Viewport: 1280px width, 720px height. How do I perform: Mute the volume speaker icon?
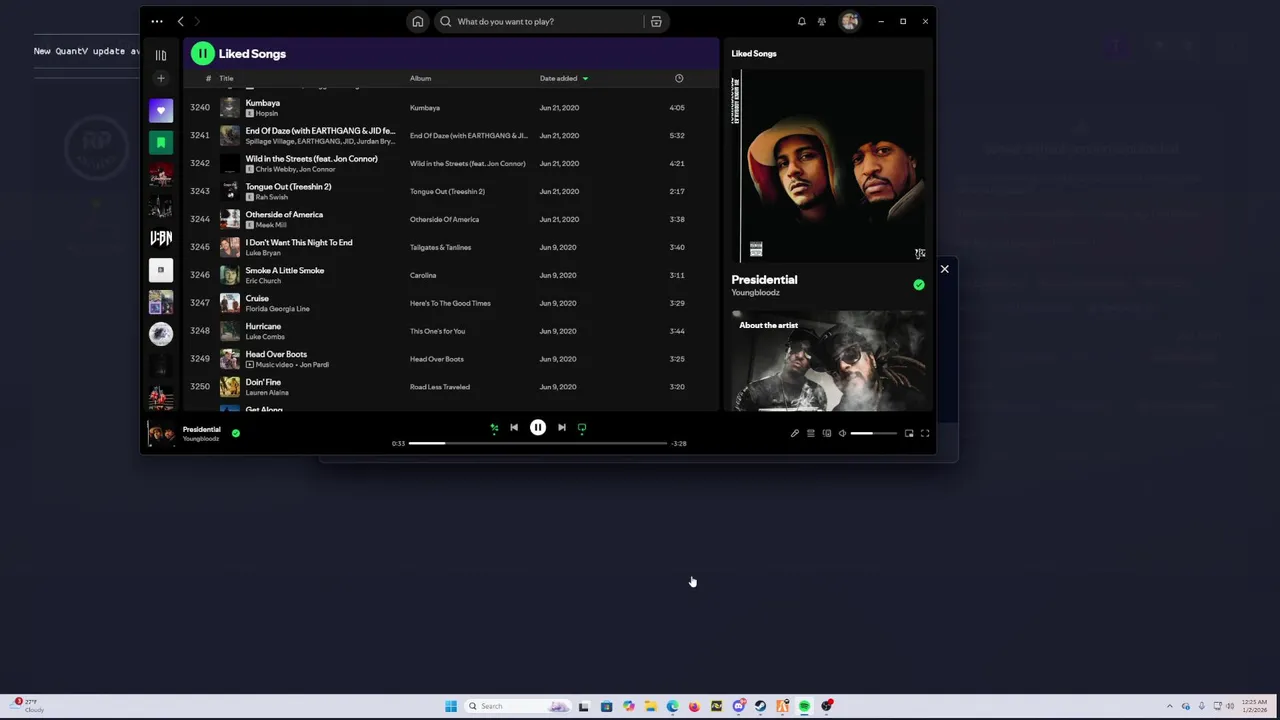point(842,433)
